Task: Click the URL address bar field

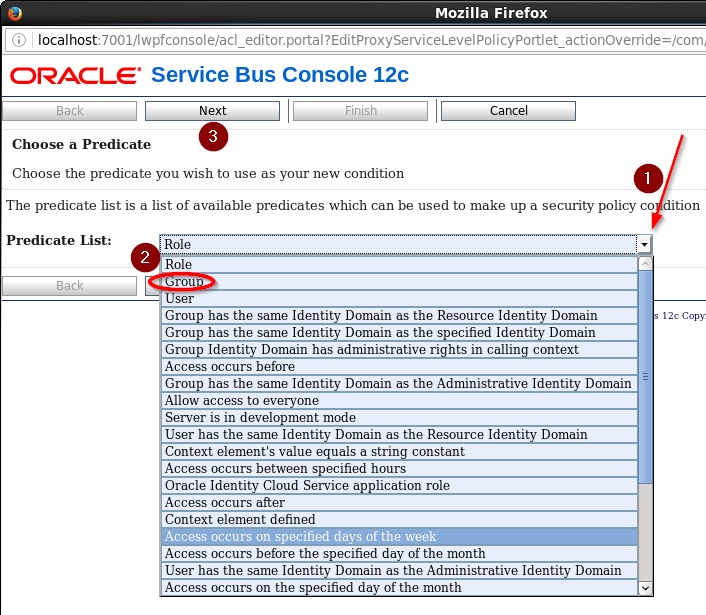Action: point(370,41)
